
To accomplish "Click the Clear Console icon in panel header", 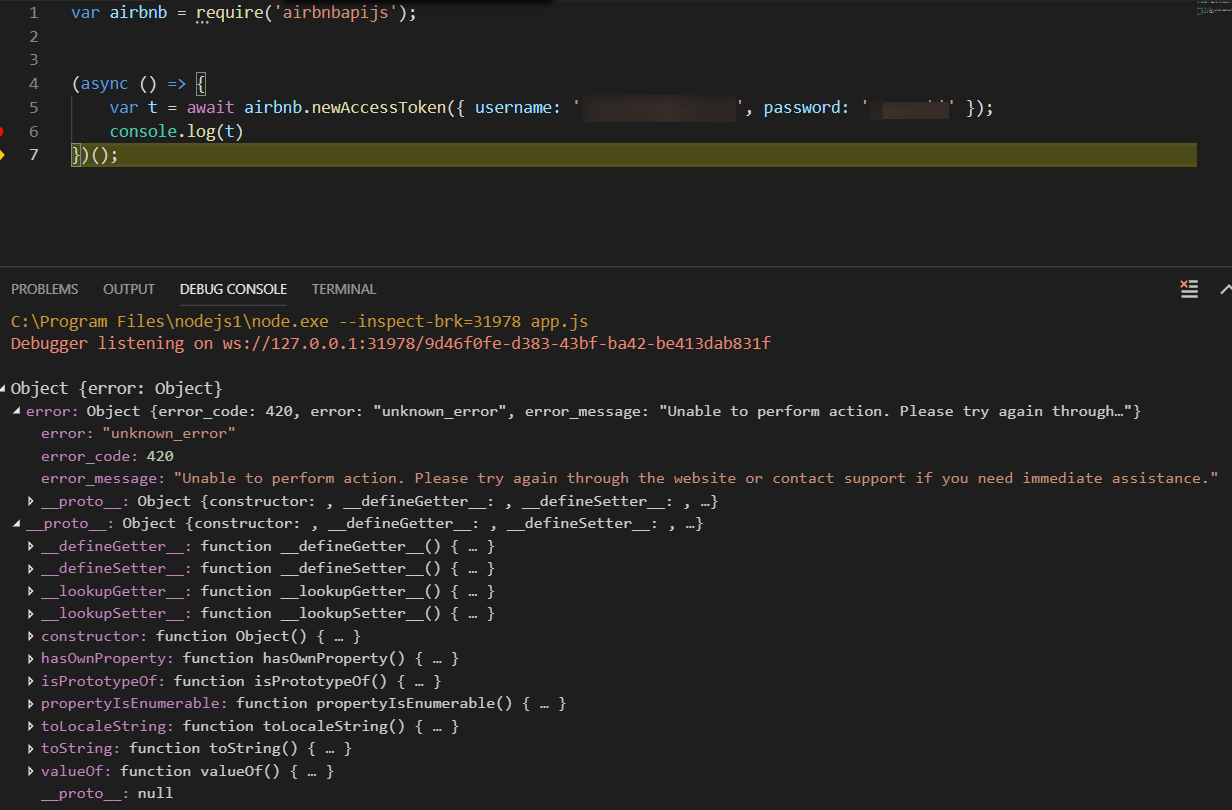I will tap(1189, 289).
